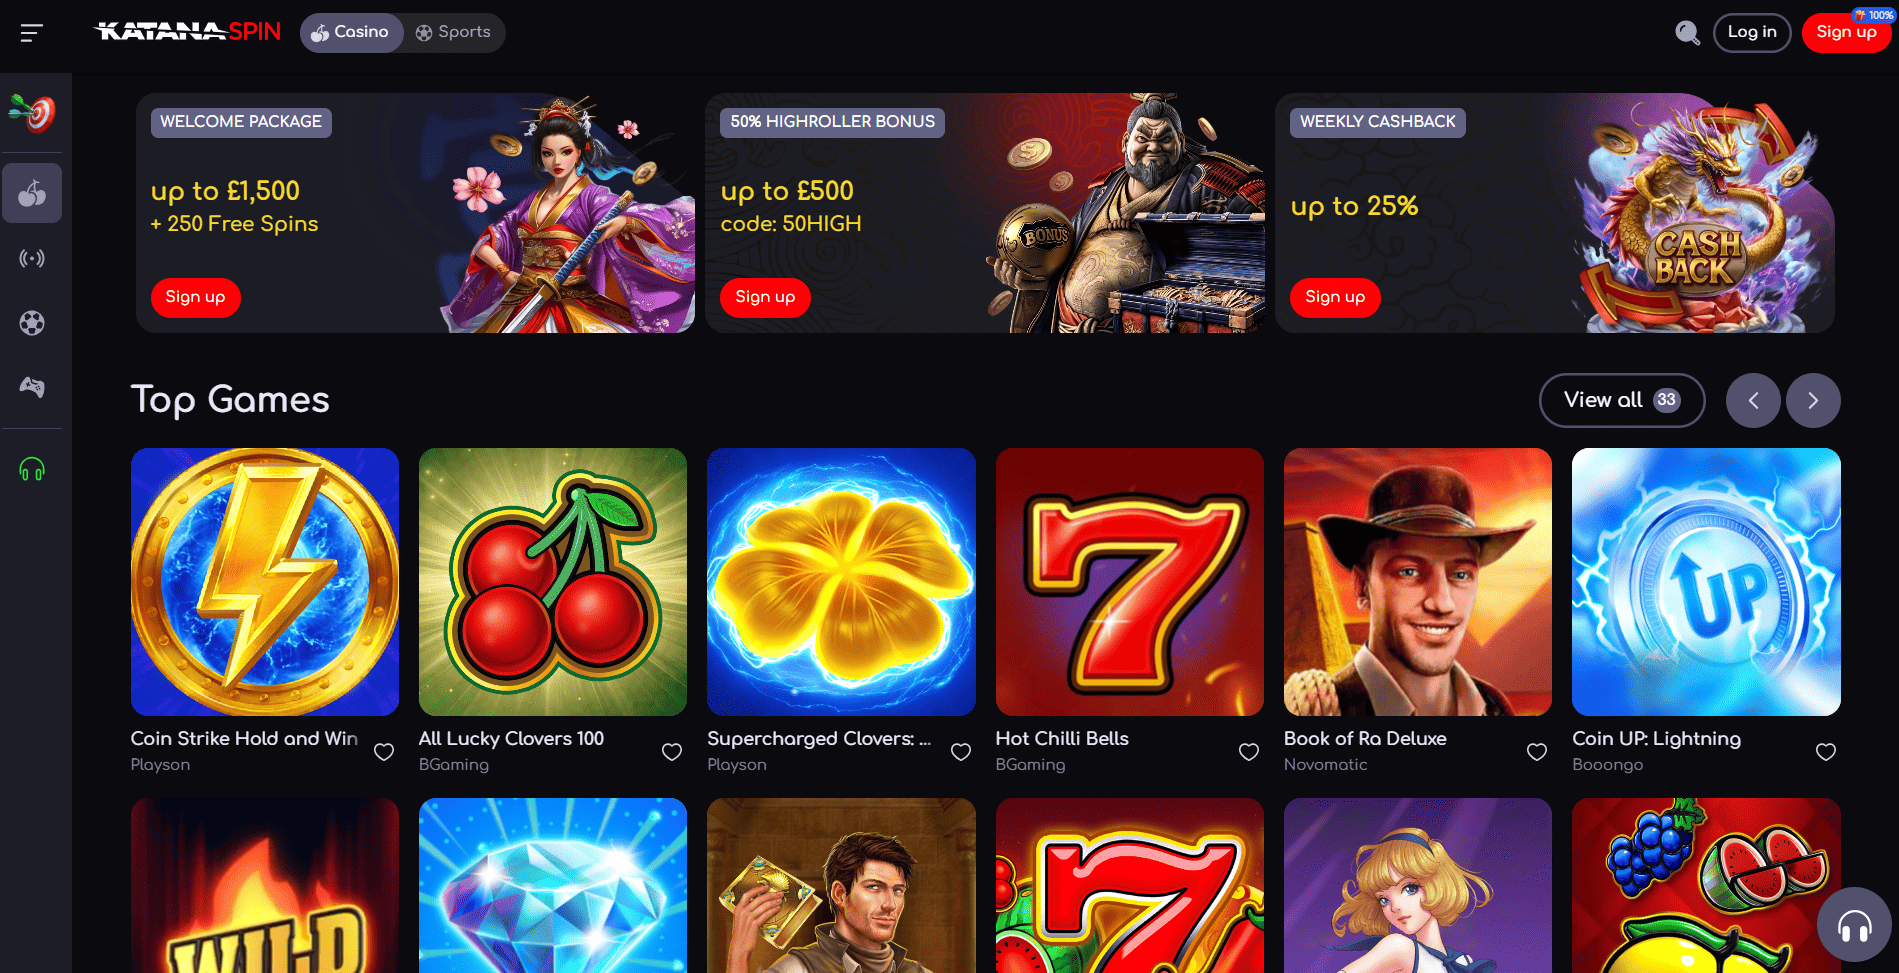Click the green headphones support icon
Image resolution: width=1899 pixels, height=973 pixels.
pos(32,469)
